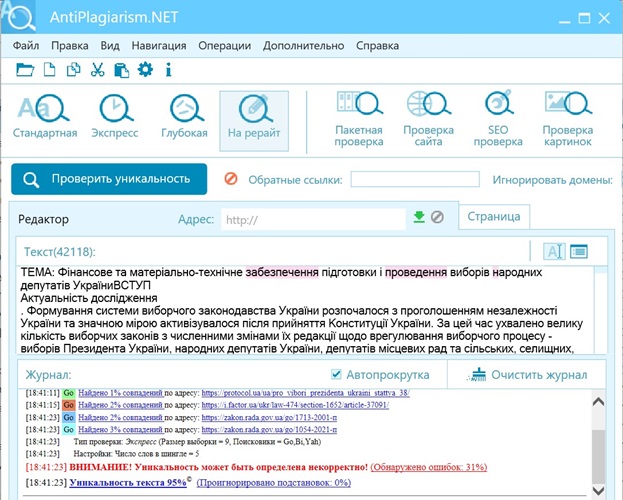Click Go badge on zakon.rada 1713-2001 row
The width and height of the screenshot is (623, 500).
pyautogui.click(x=68, y=417)
